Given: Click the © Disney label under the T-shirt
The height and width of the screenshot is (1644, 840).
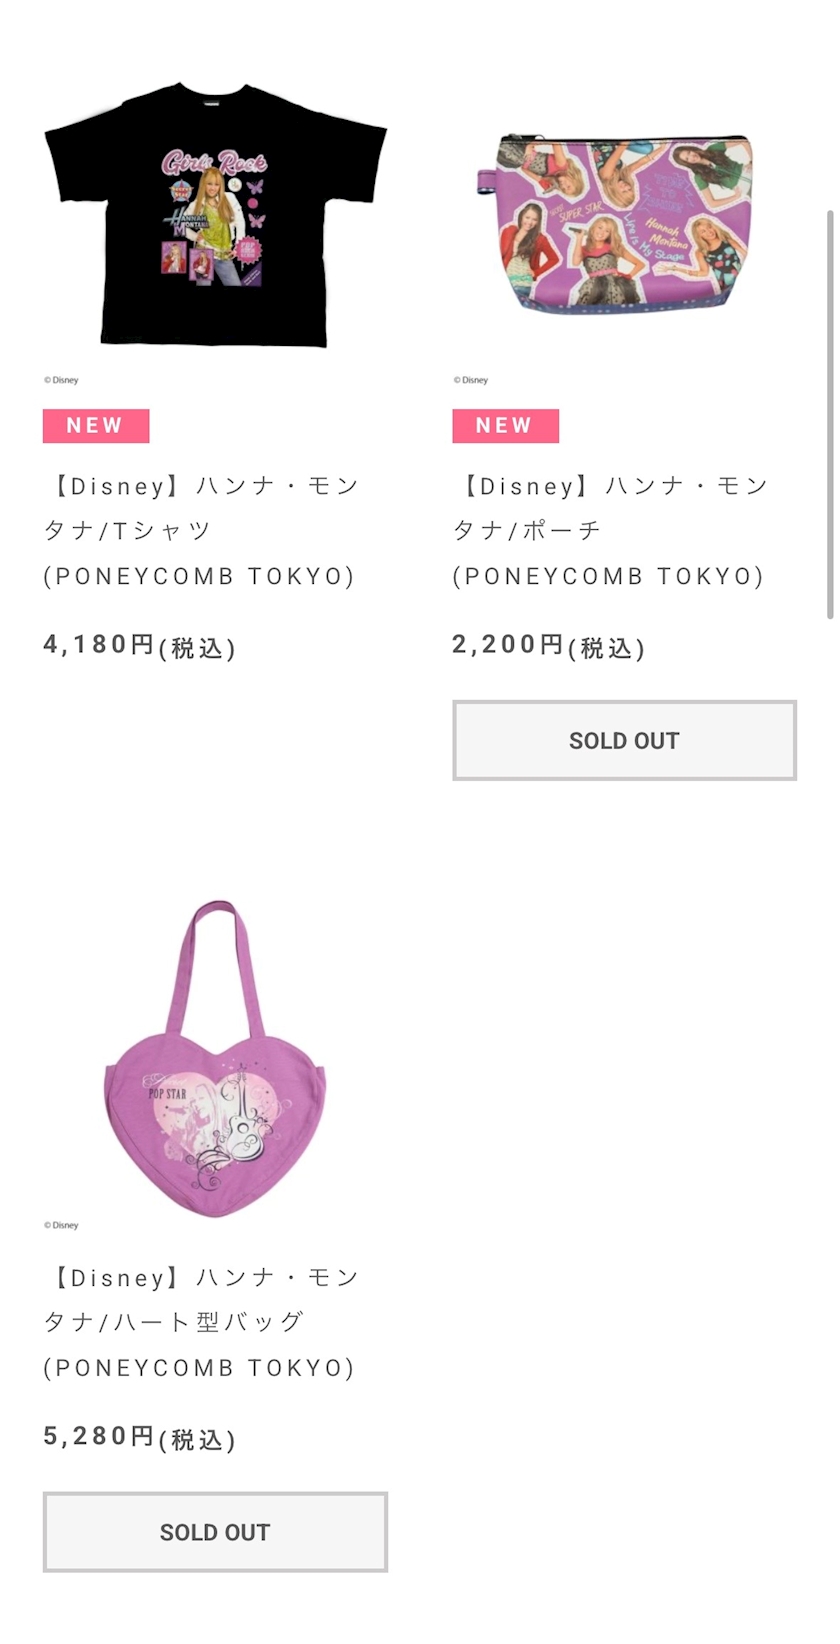Looking at the screenshot, I should 61,380.
